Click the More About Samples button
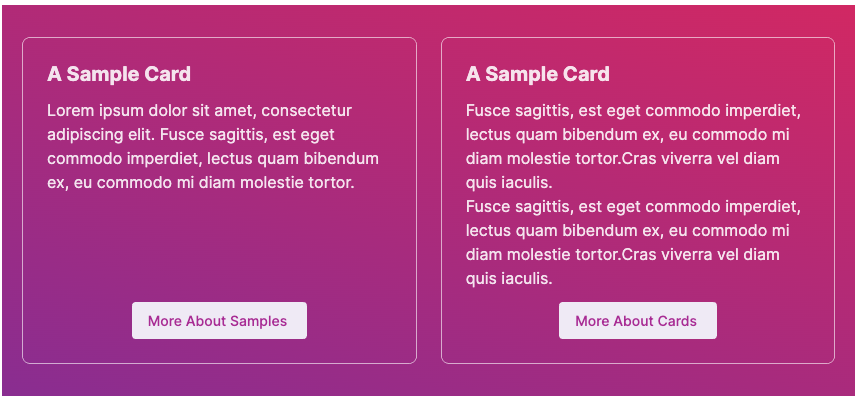The height and width of the screenshot is (404, 860). [x=218, y=321]
